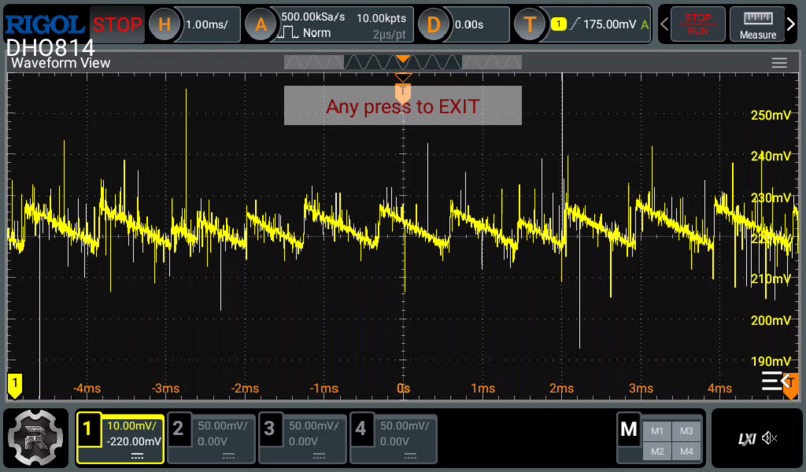The height and width of the screenshot is (472, 806).
Task: Select math channel M4
Action: pyautogui.click(x=687, y=451)
